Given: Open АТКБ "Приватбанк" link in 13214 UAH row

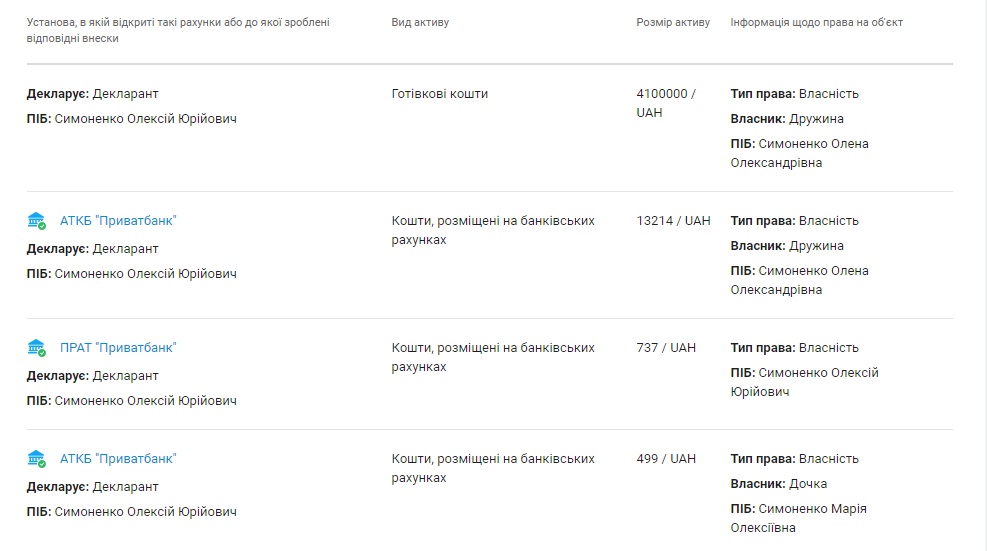Looking at the screenshot, I should tap(118, 221).
